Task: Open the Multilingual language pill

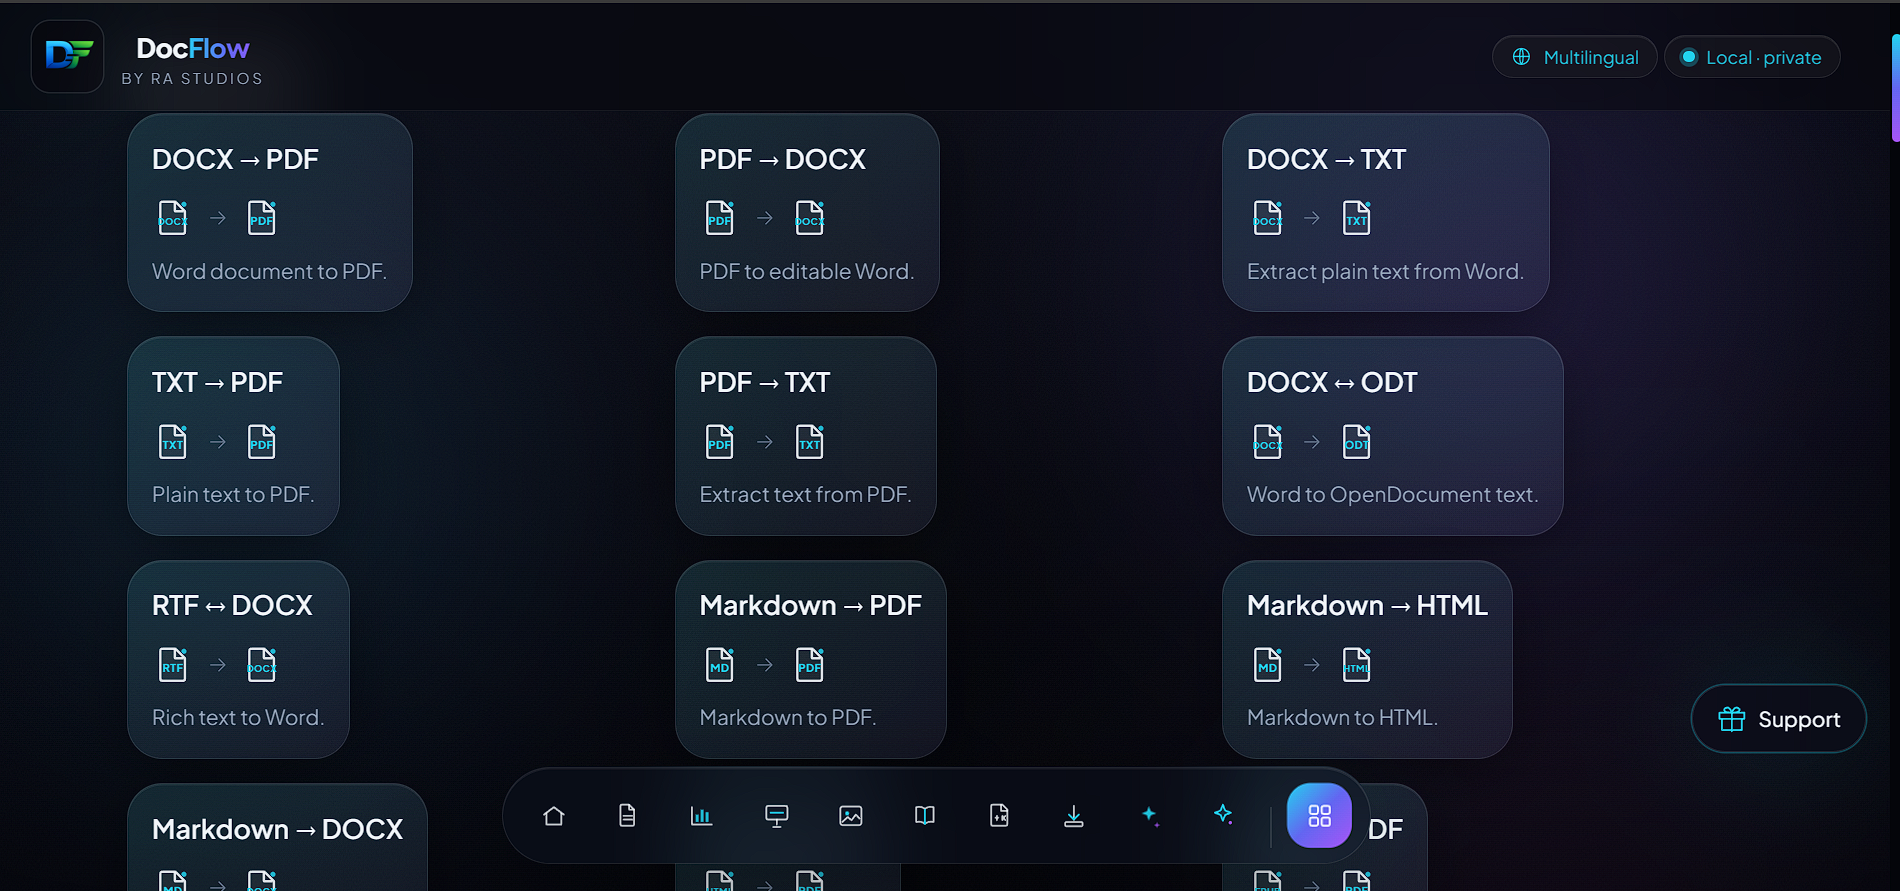Action: tap(1575, 57)
